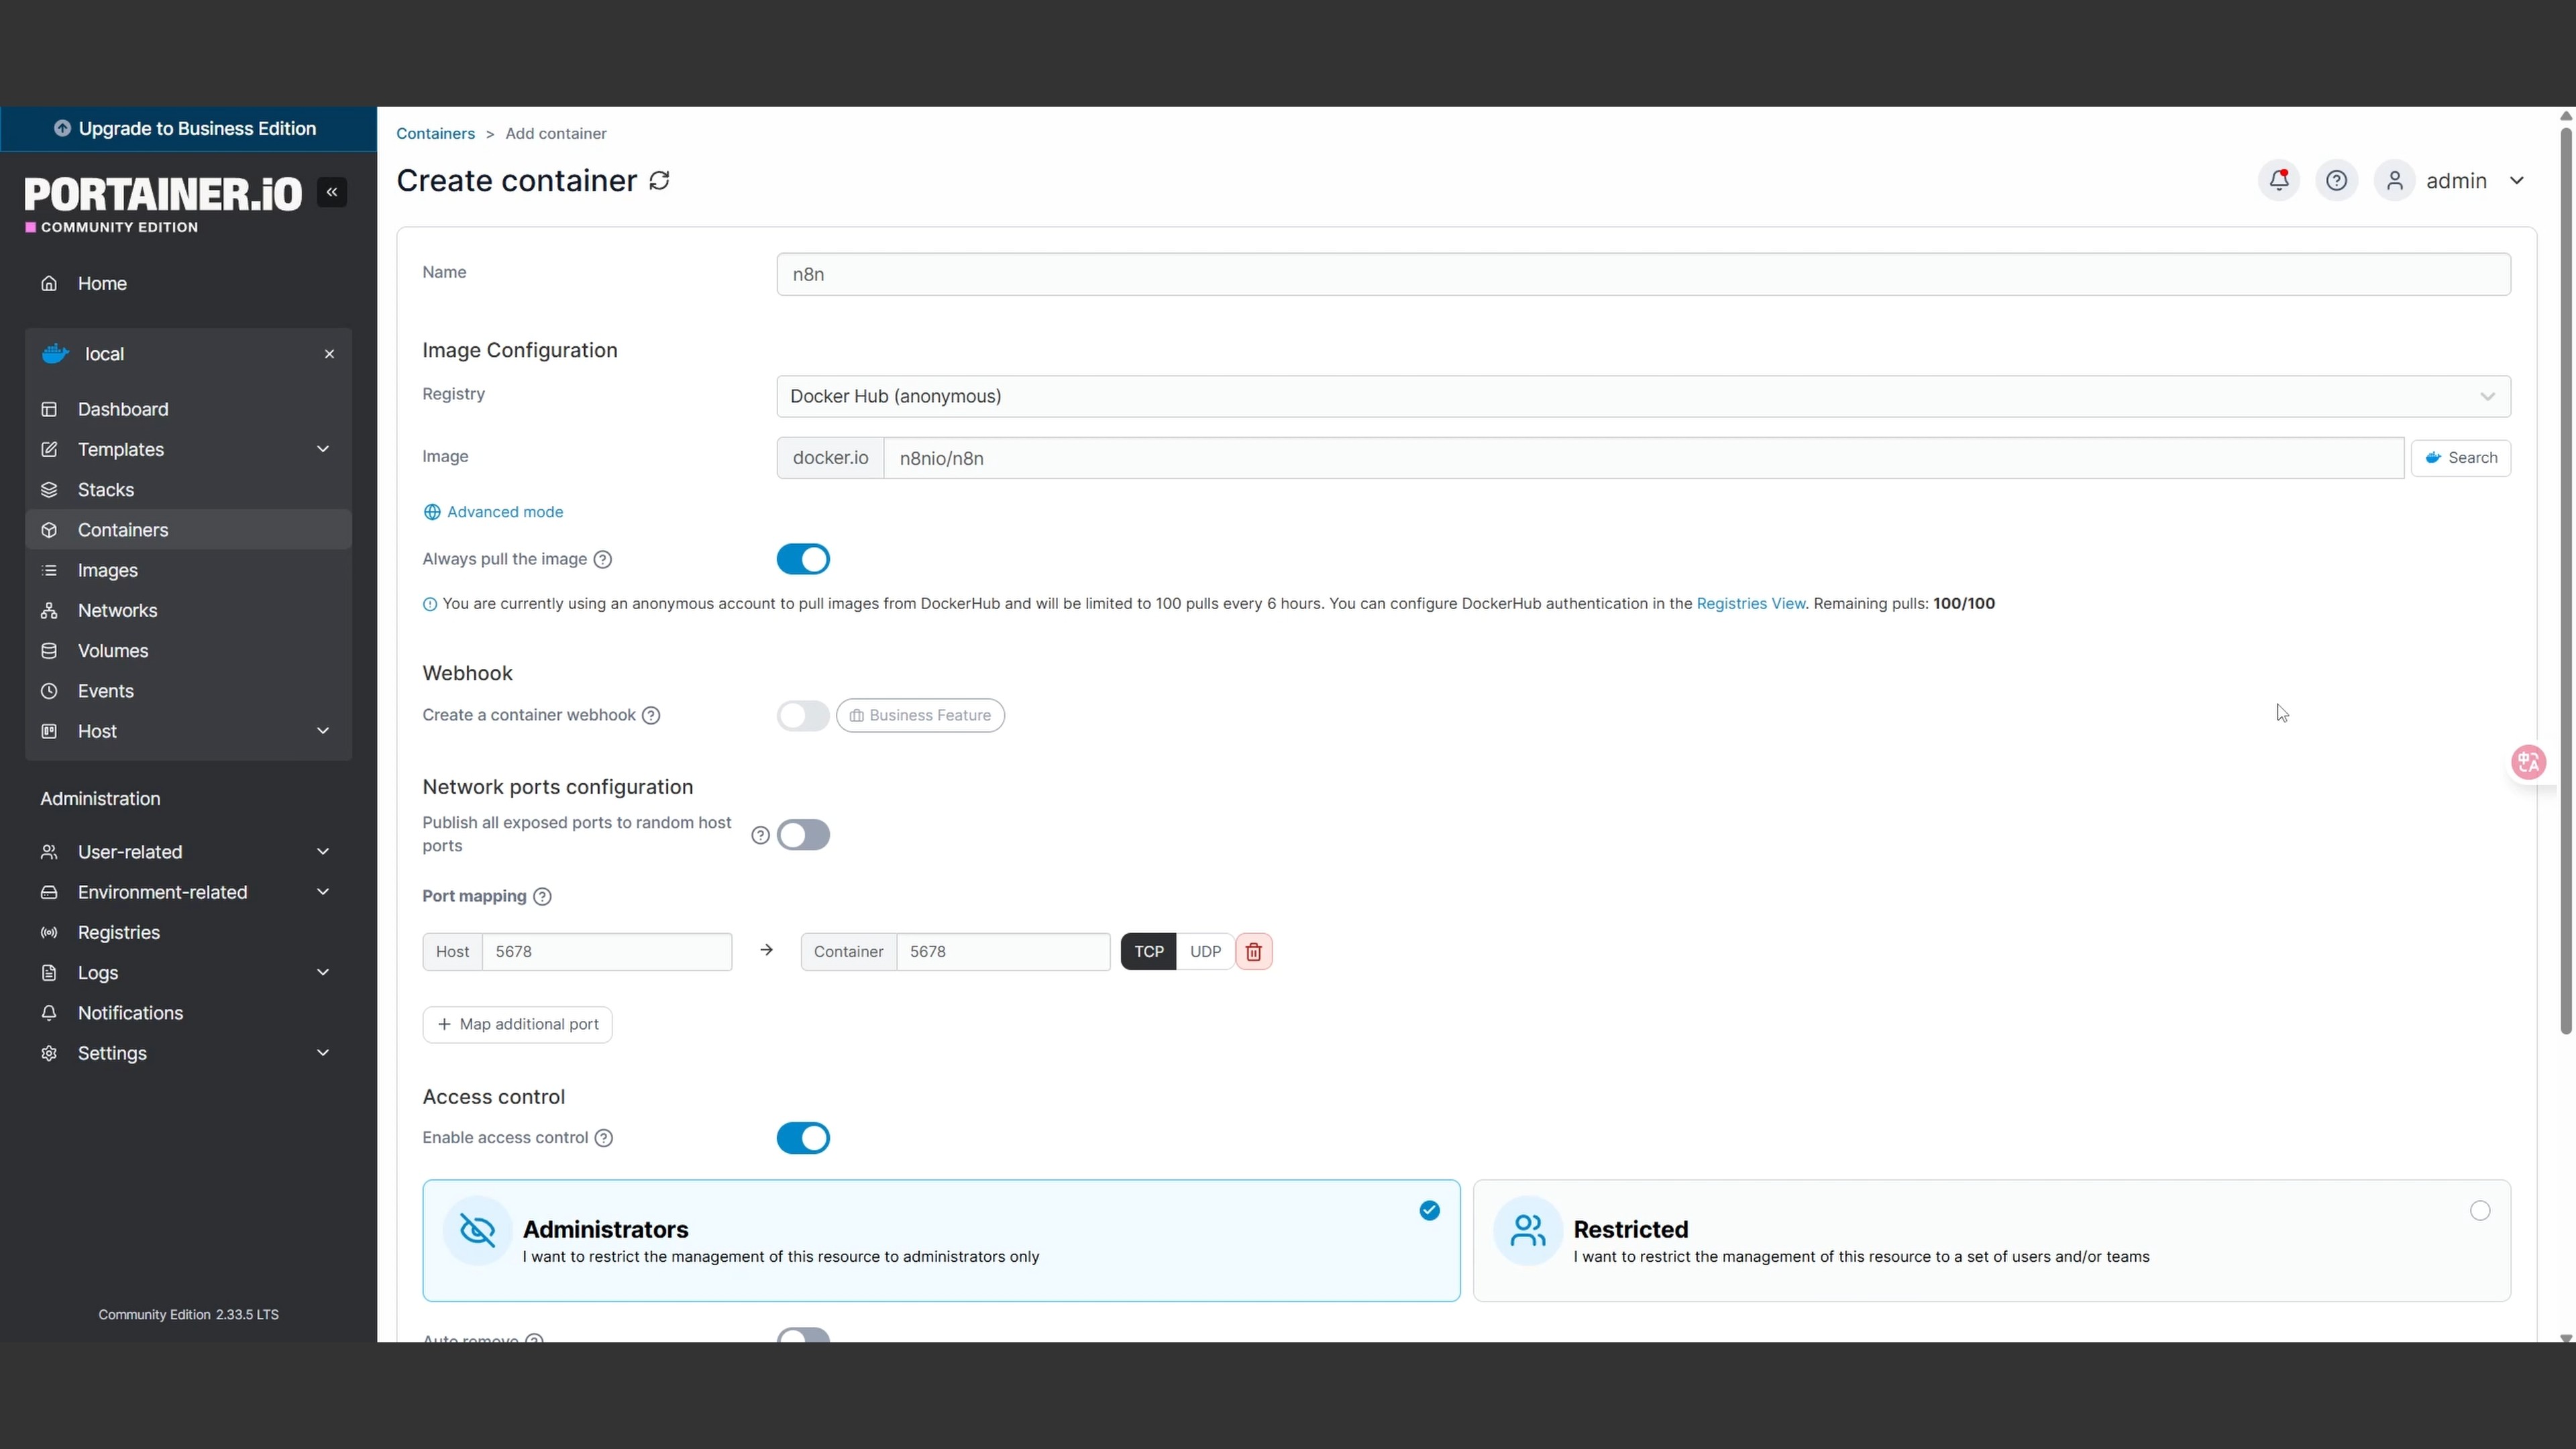
Task: Click the Always pull the image help icon
Action: point(603,559)
